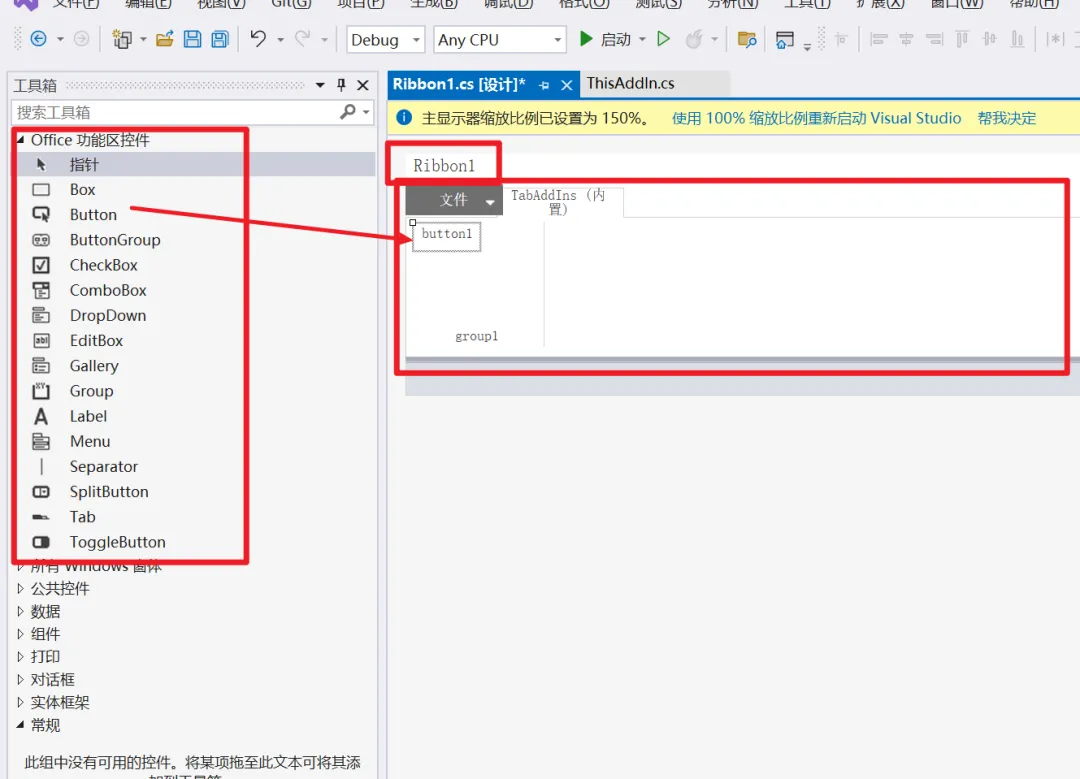Expand the 实体框架 toolbox section
1080x779 pixels.
[20, 702]
